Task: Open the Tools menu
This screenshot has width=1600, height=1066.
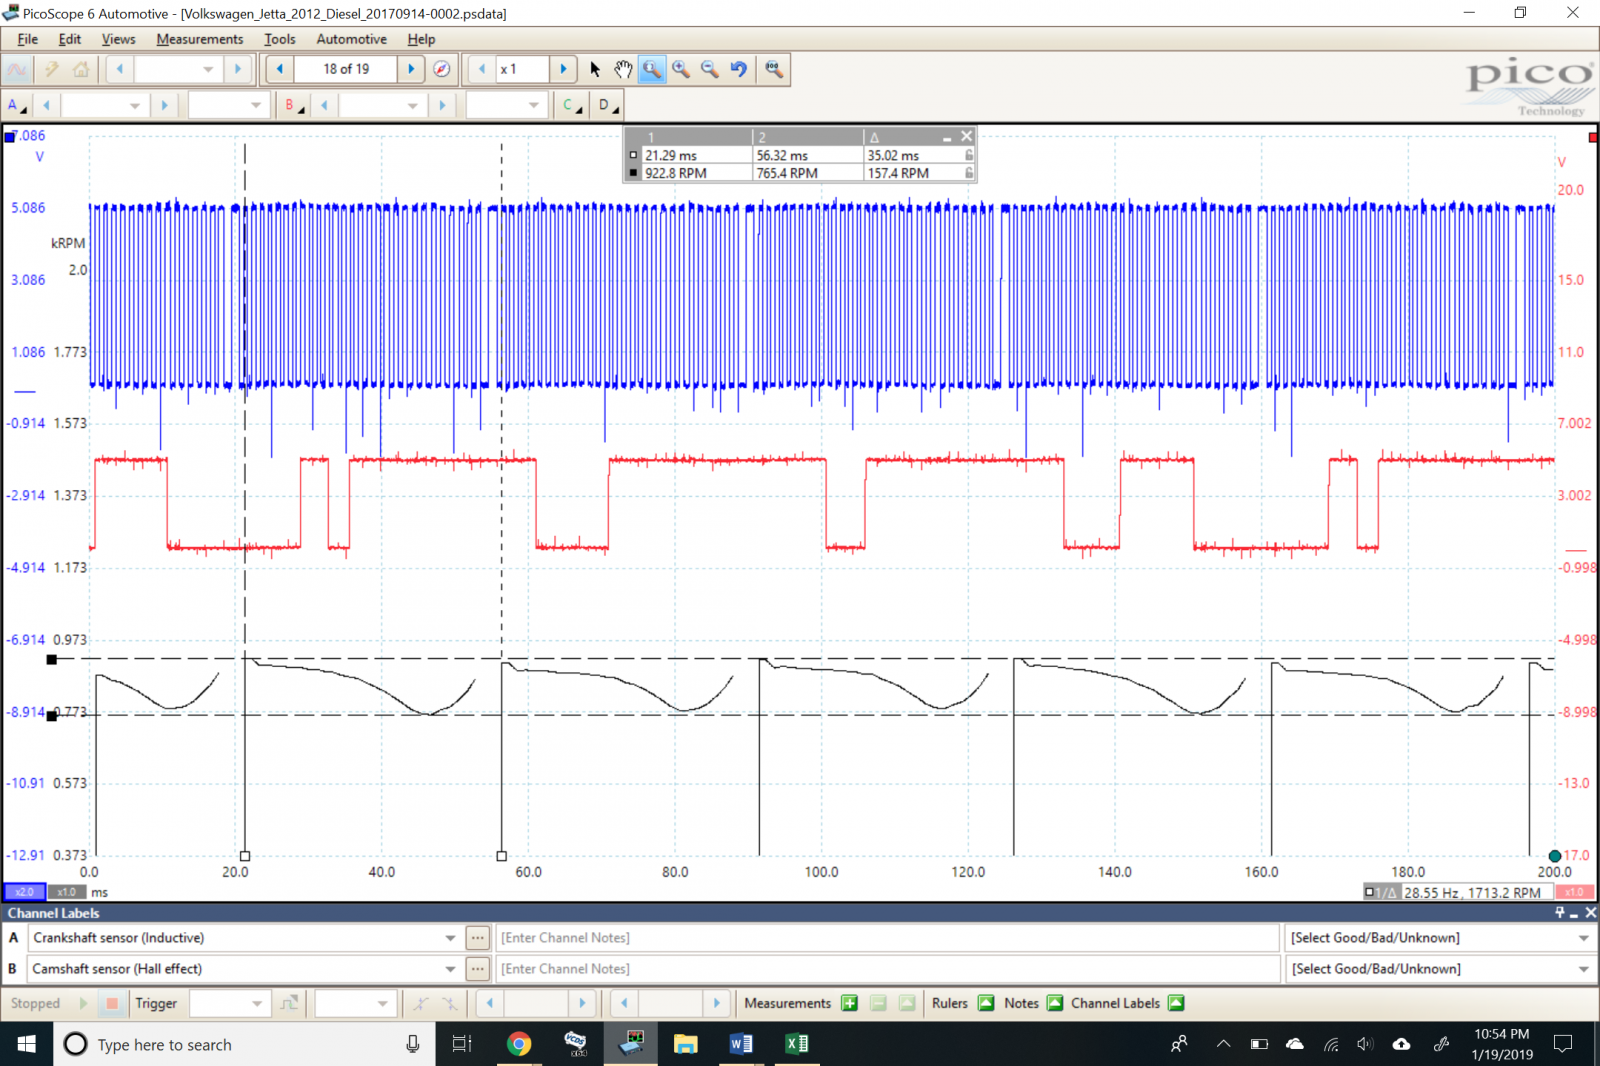Action: pyautogui.click(x=280, y=39)
